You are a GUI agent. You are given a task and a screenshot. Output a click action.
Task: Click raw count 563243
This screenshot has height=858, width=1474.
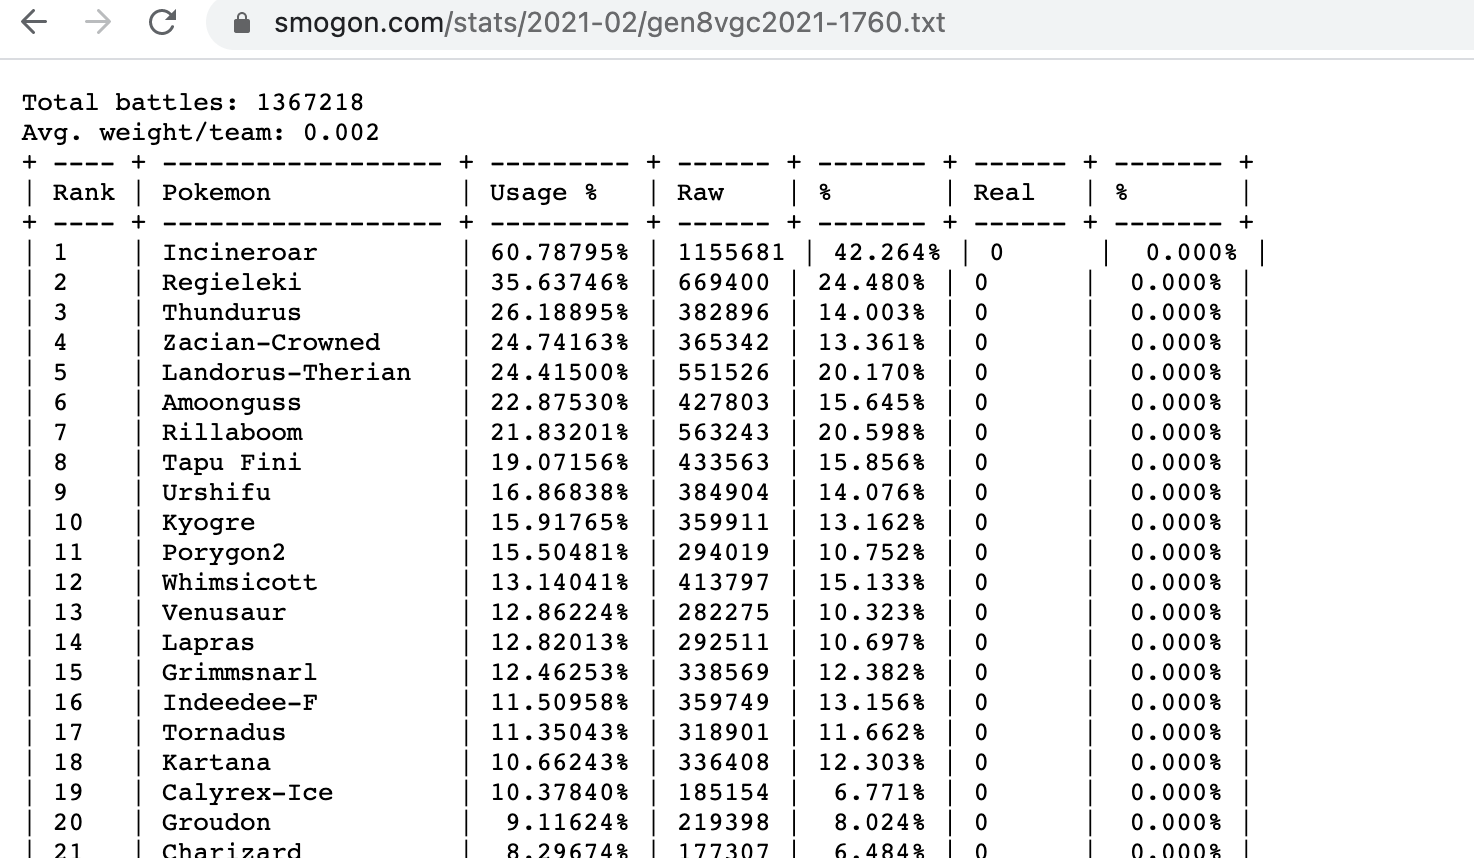[x=723, y=432]
